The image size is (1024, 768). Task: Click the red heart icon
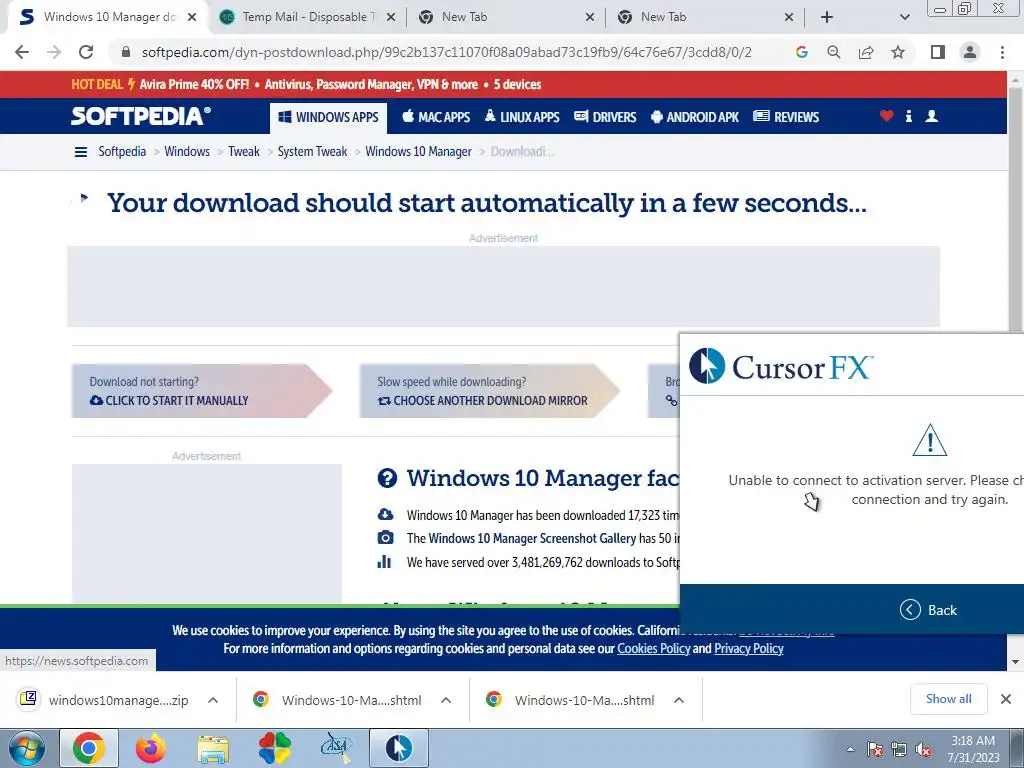[x=886, y=116]
